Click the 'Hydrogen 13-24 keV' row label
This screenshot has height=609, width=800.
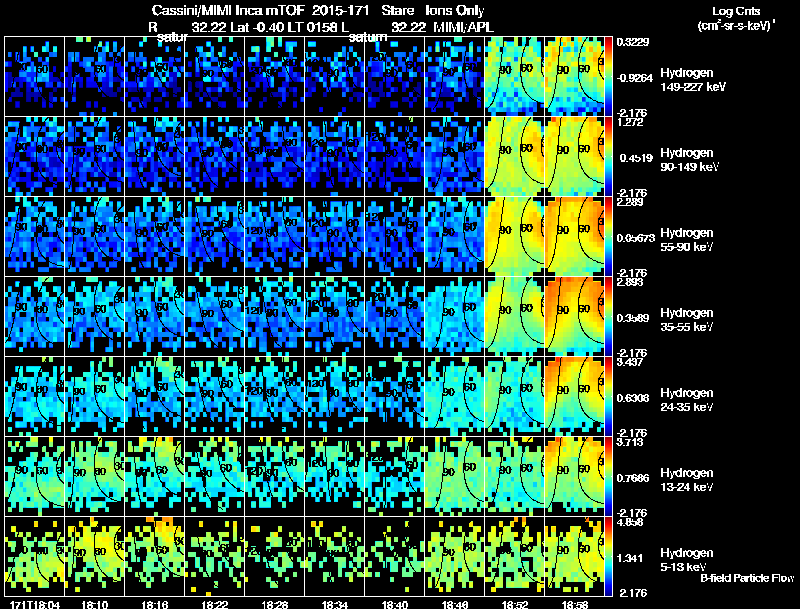687,480
